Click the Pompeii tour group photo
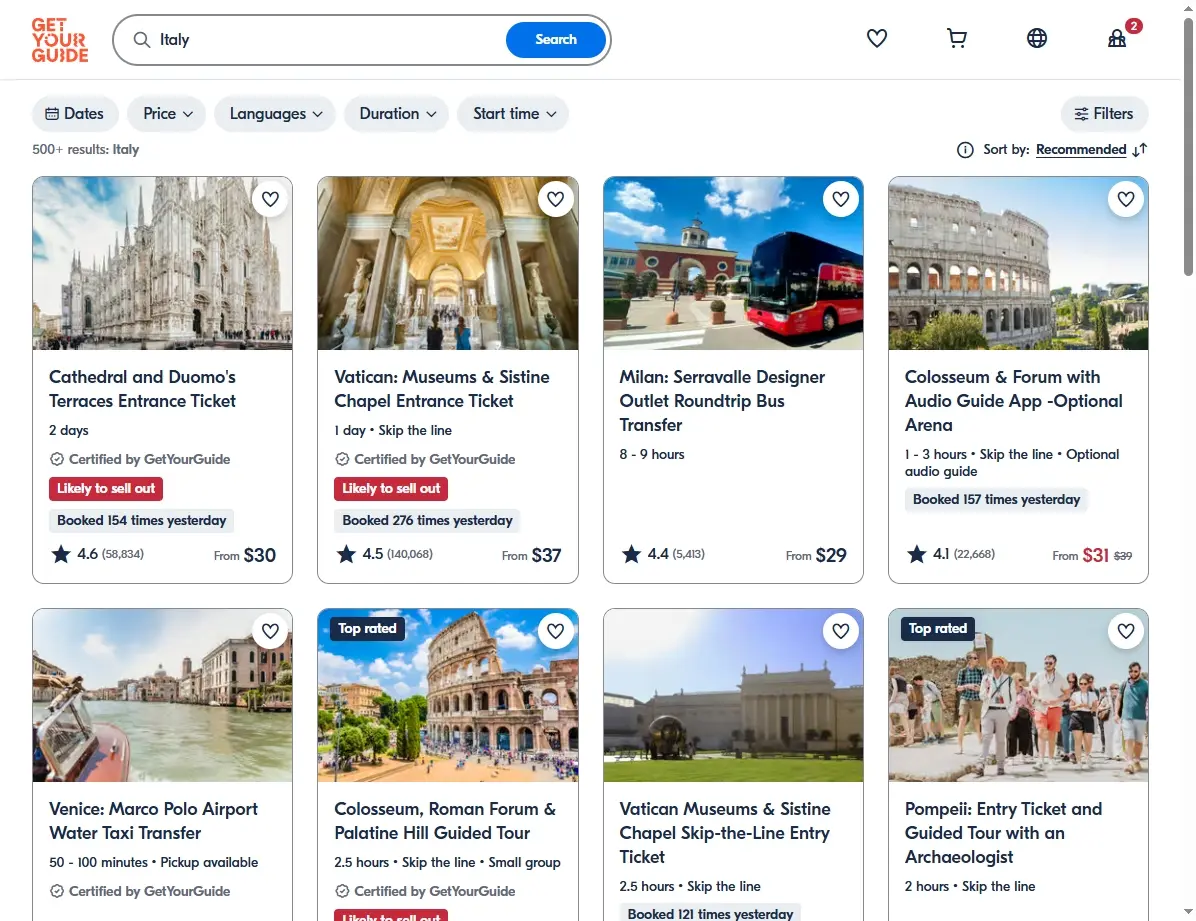 pyautogui.click(x=1018, y=695)
